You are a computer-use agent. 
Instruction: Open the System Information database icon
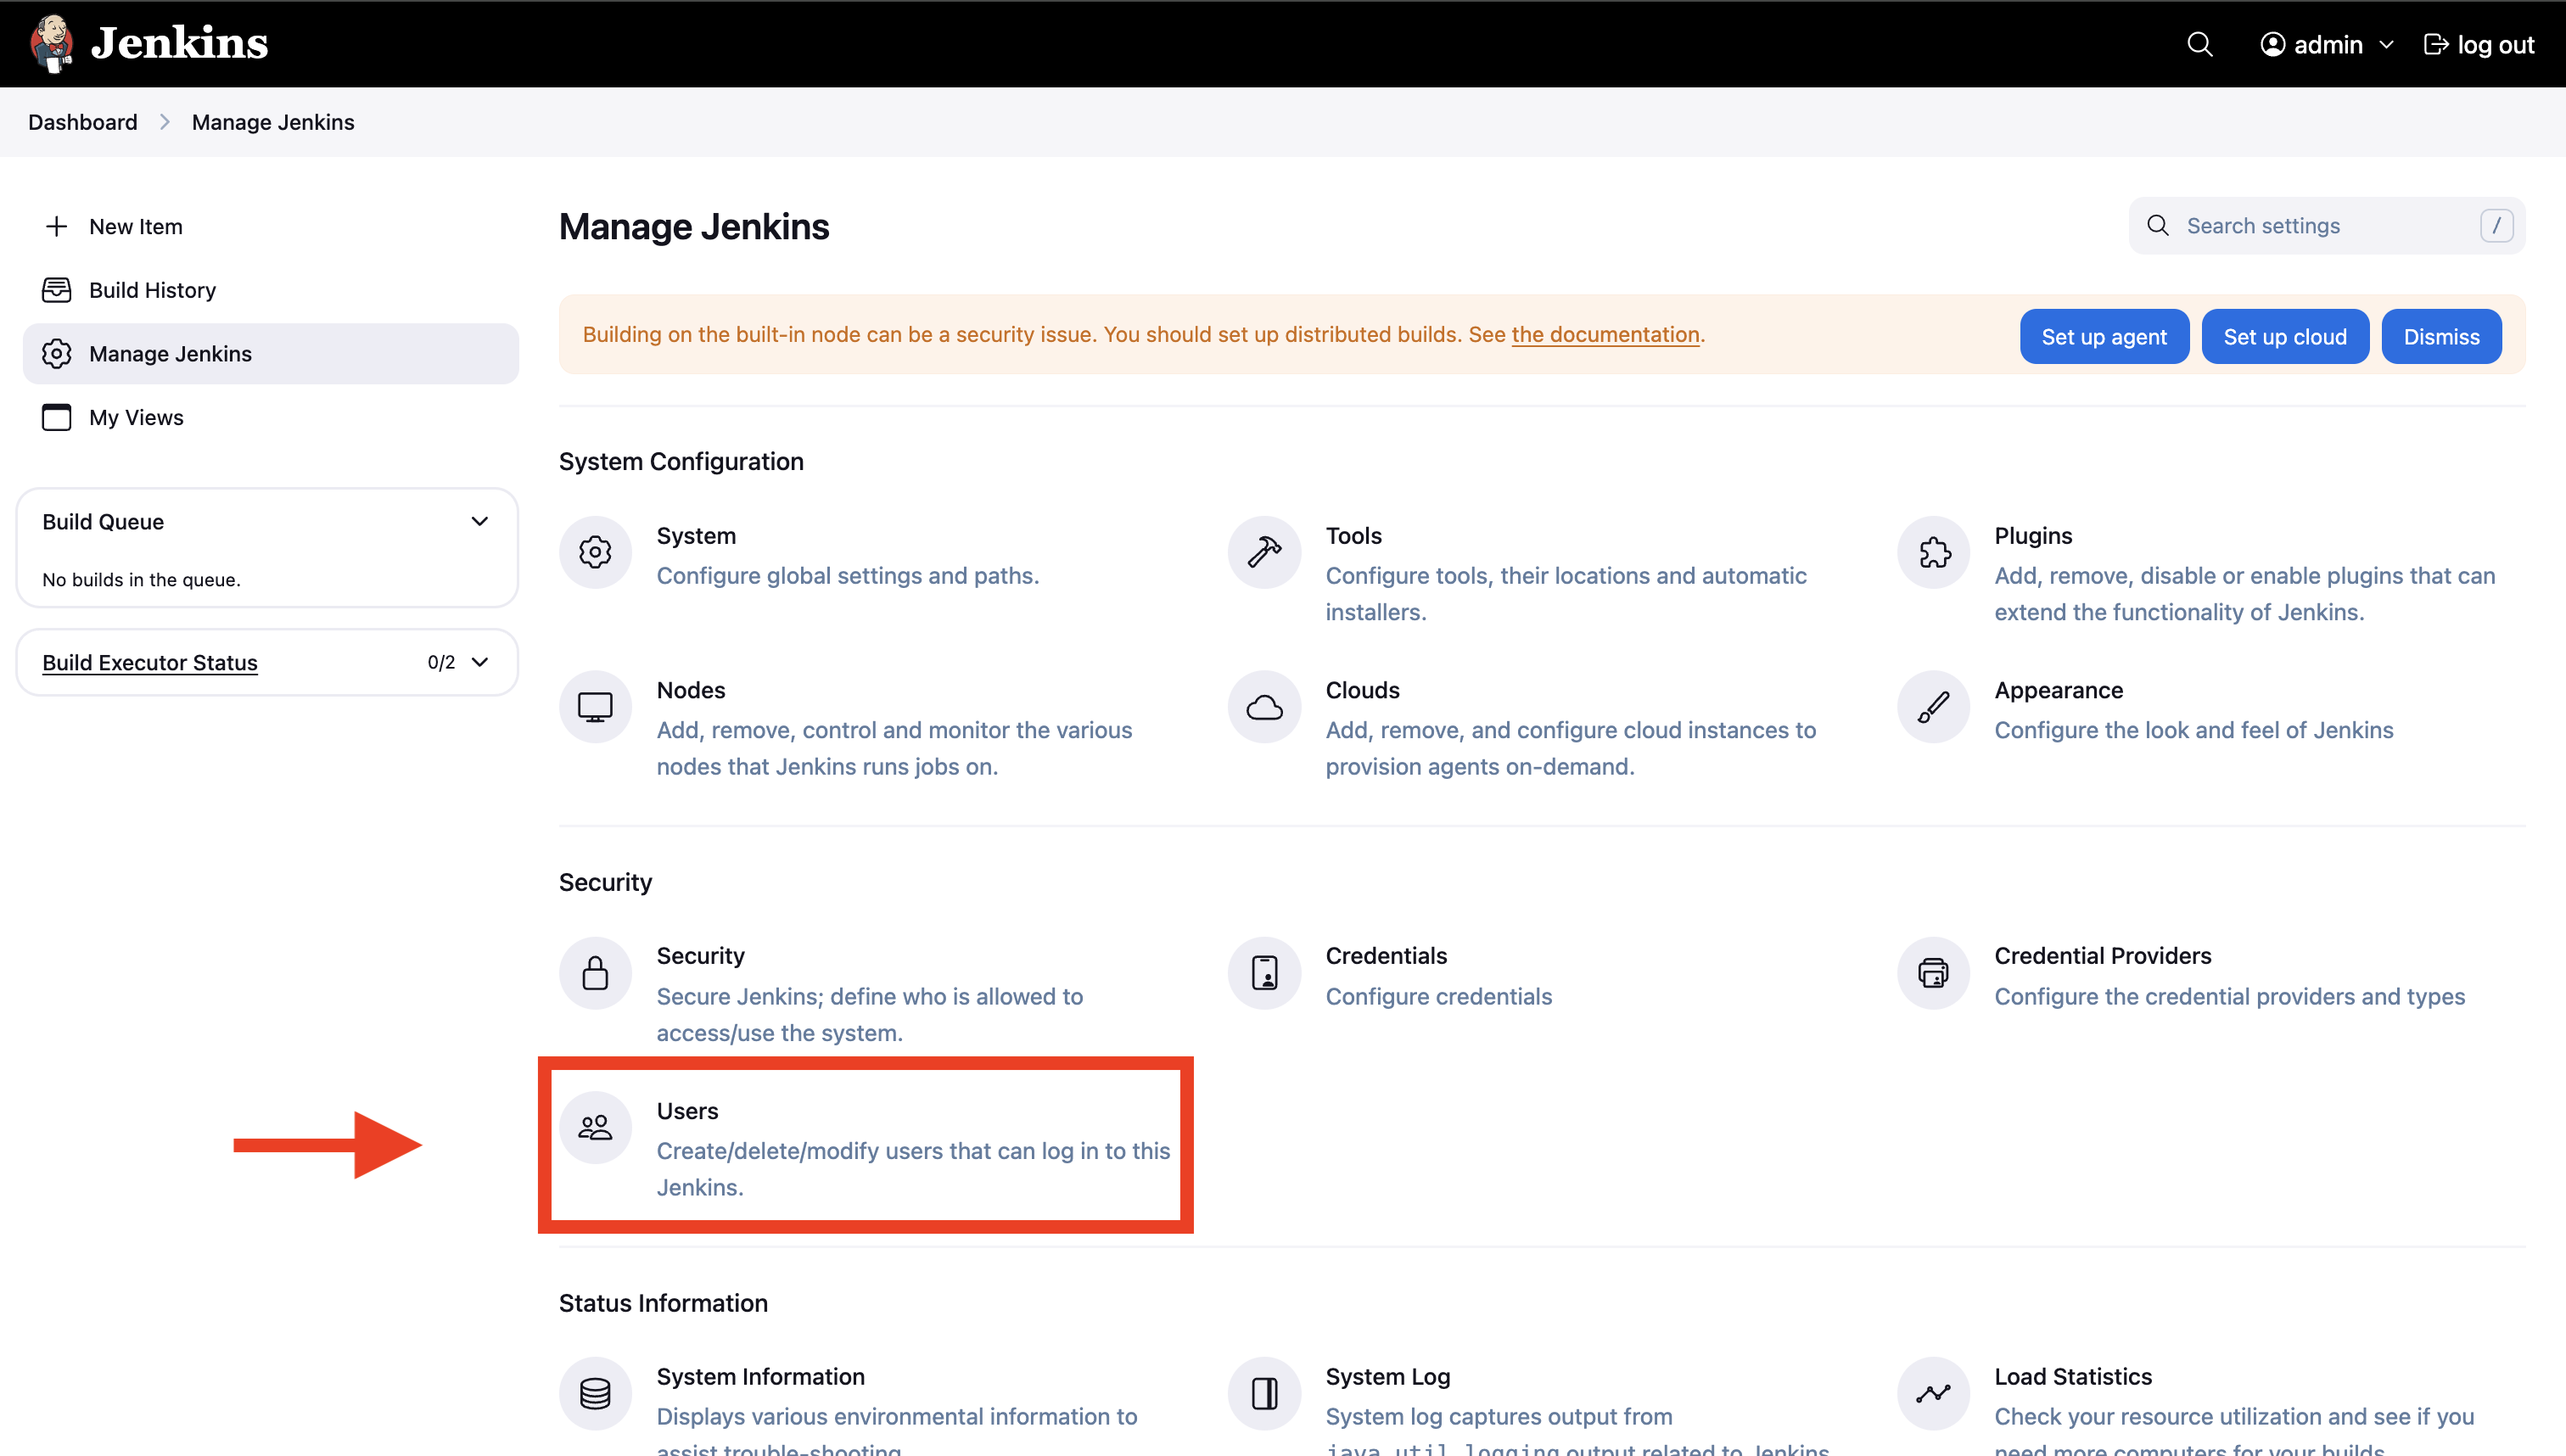(x=595, y=1393)
